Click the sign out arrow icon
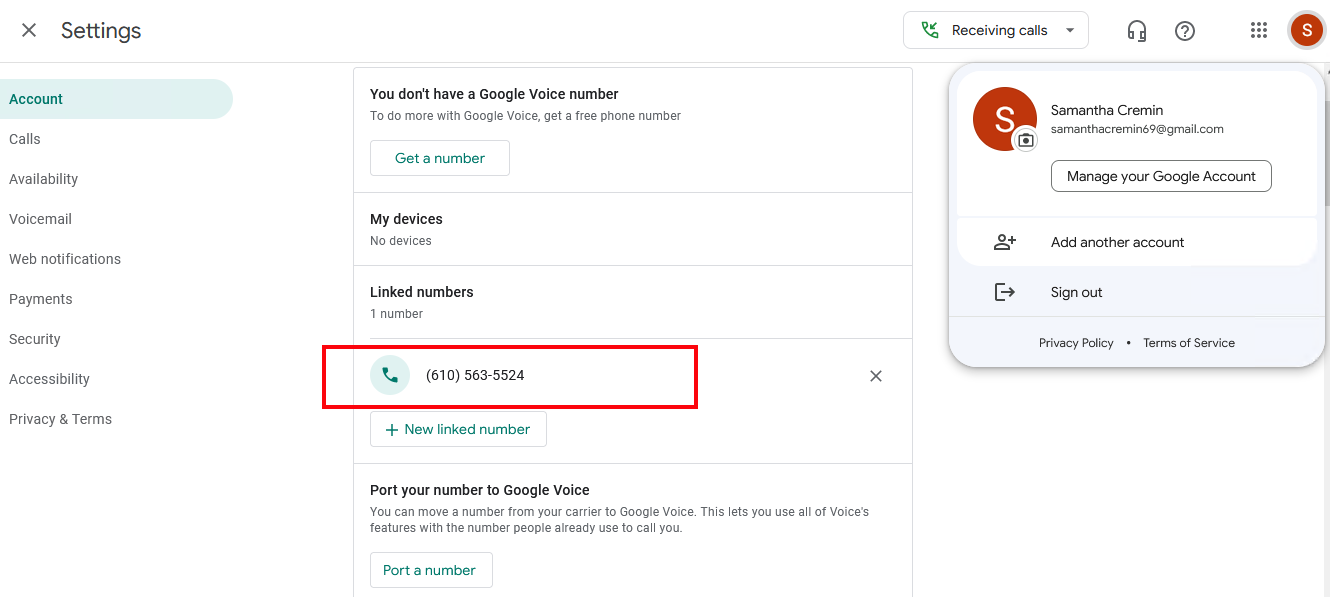Screen dimensions: 1330x597 (1005, 292)
